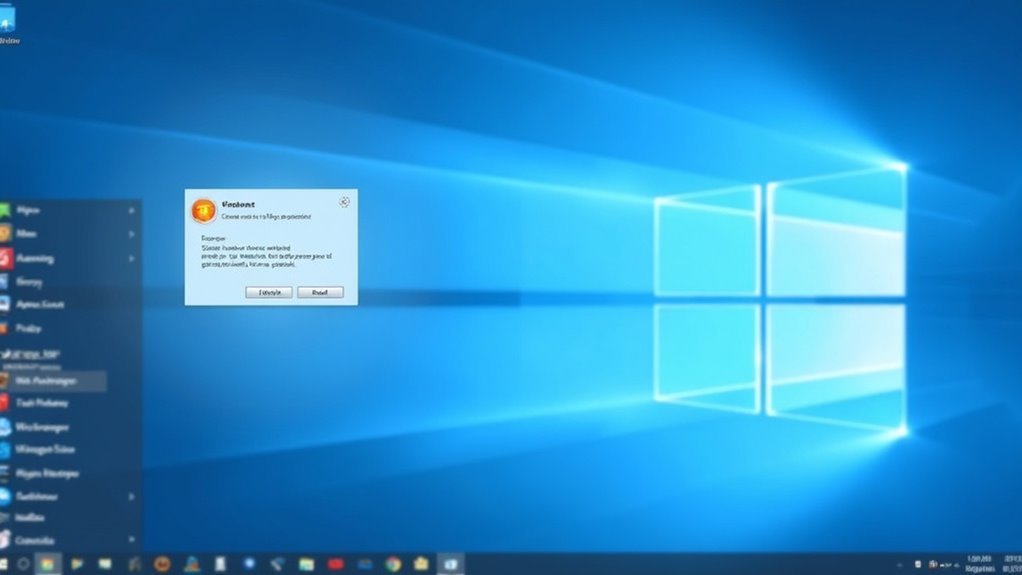Open the orange round icon in the taskbar
The height and width of the screenshot is (575, 1022).
(161, 564)
